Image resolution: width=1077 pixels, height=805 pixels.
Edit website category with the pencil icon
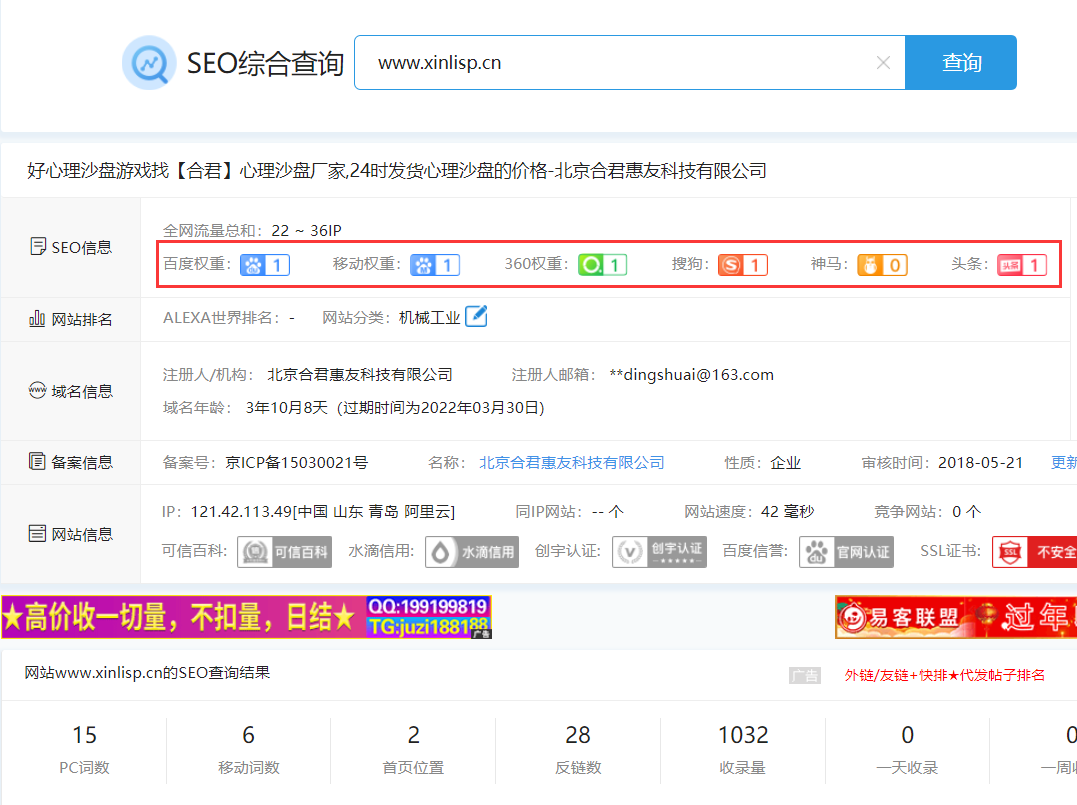pyautogui.click(x=476, y=317)
